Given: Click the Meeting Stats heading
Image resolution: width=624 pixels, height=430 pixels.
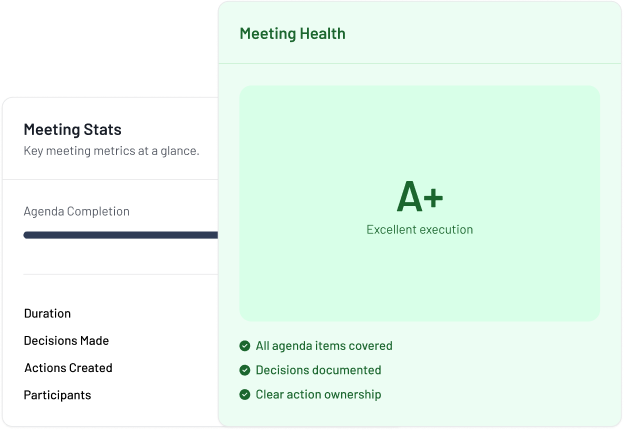Looking at the screenshot, I should tap(72, 130).
